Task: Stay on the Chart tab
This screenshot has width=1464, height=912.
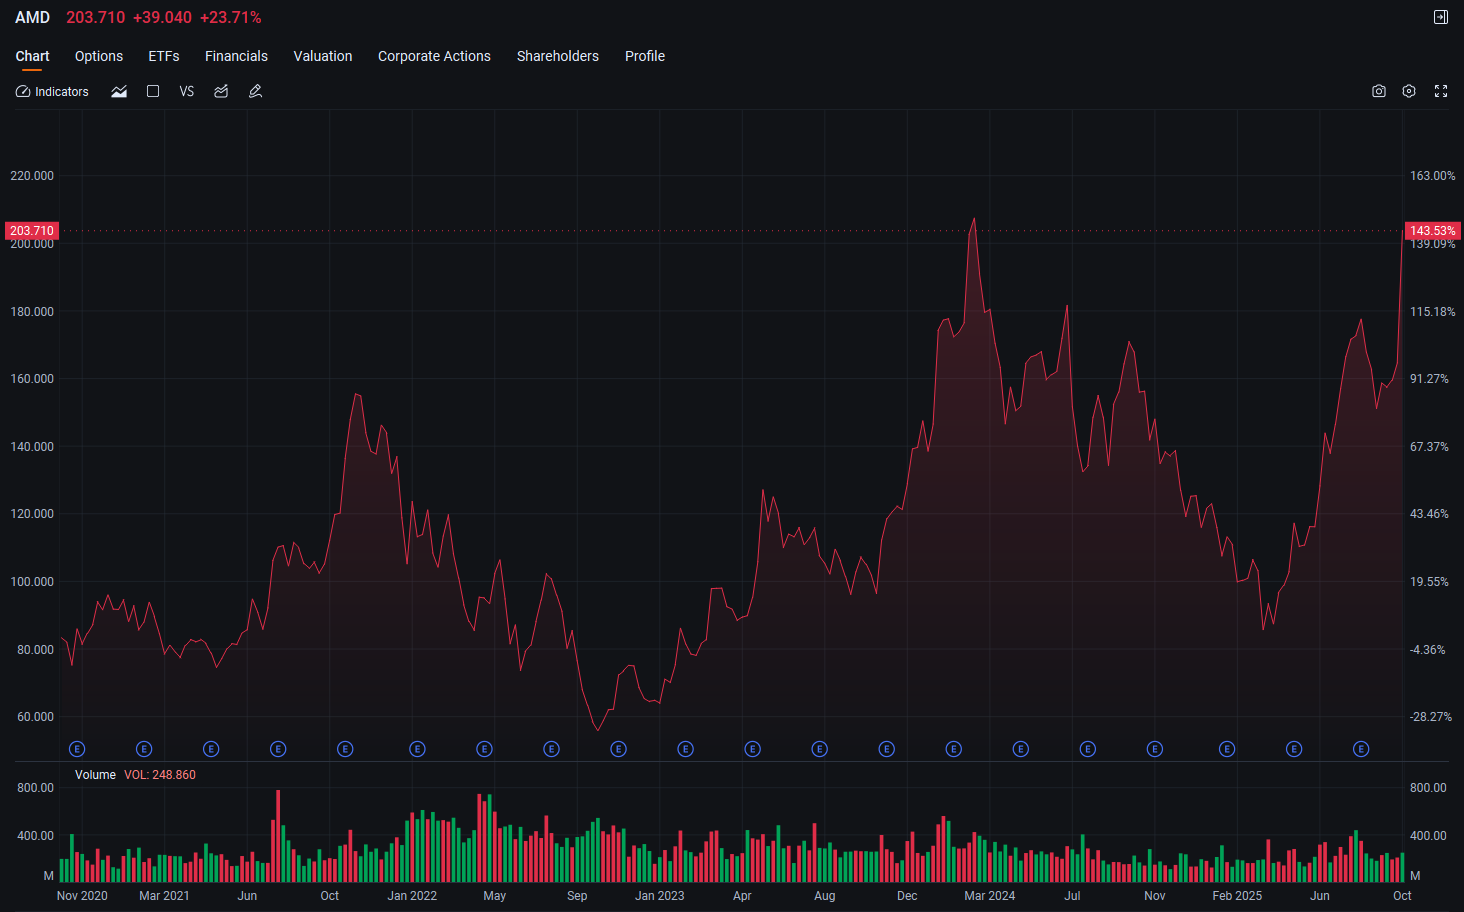Action: tap(32, 56)
